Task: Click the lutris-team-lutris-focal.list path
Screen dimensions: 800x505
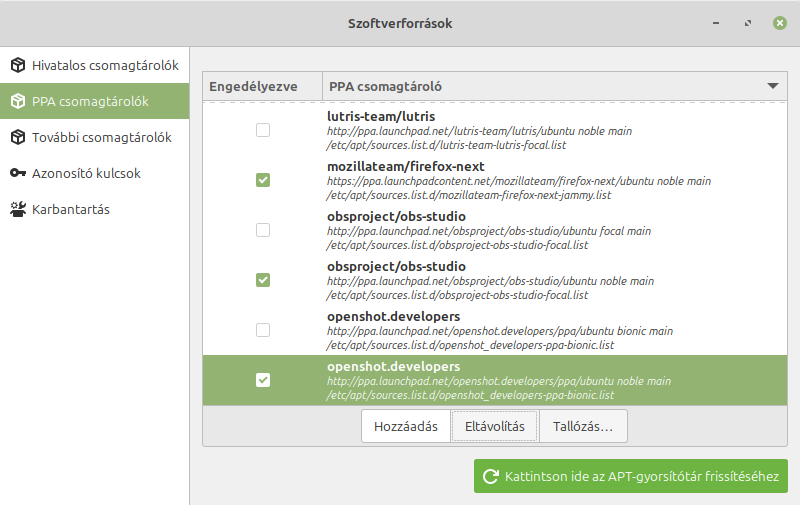Action: [x=446, y=145]
